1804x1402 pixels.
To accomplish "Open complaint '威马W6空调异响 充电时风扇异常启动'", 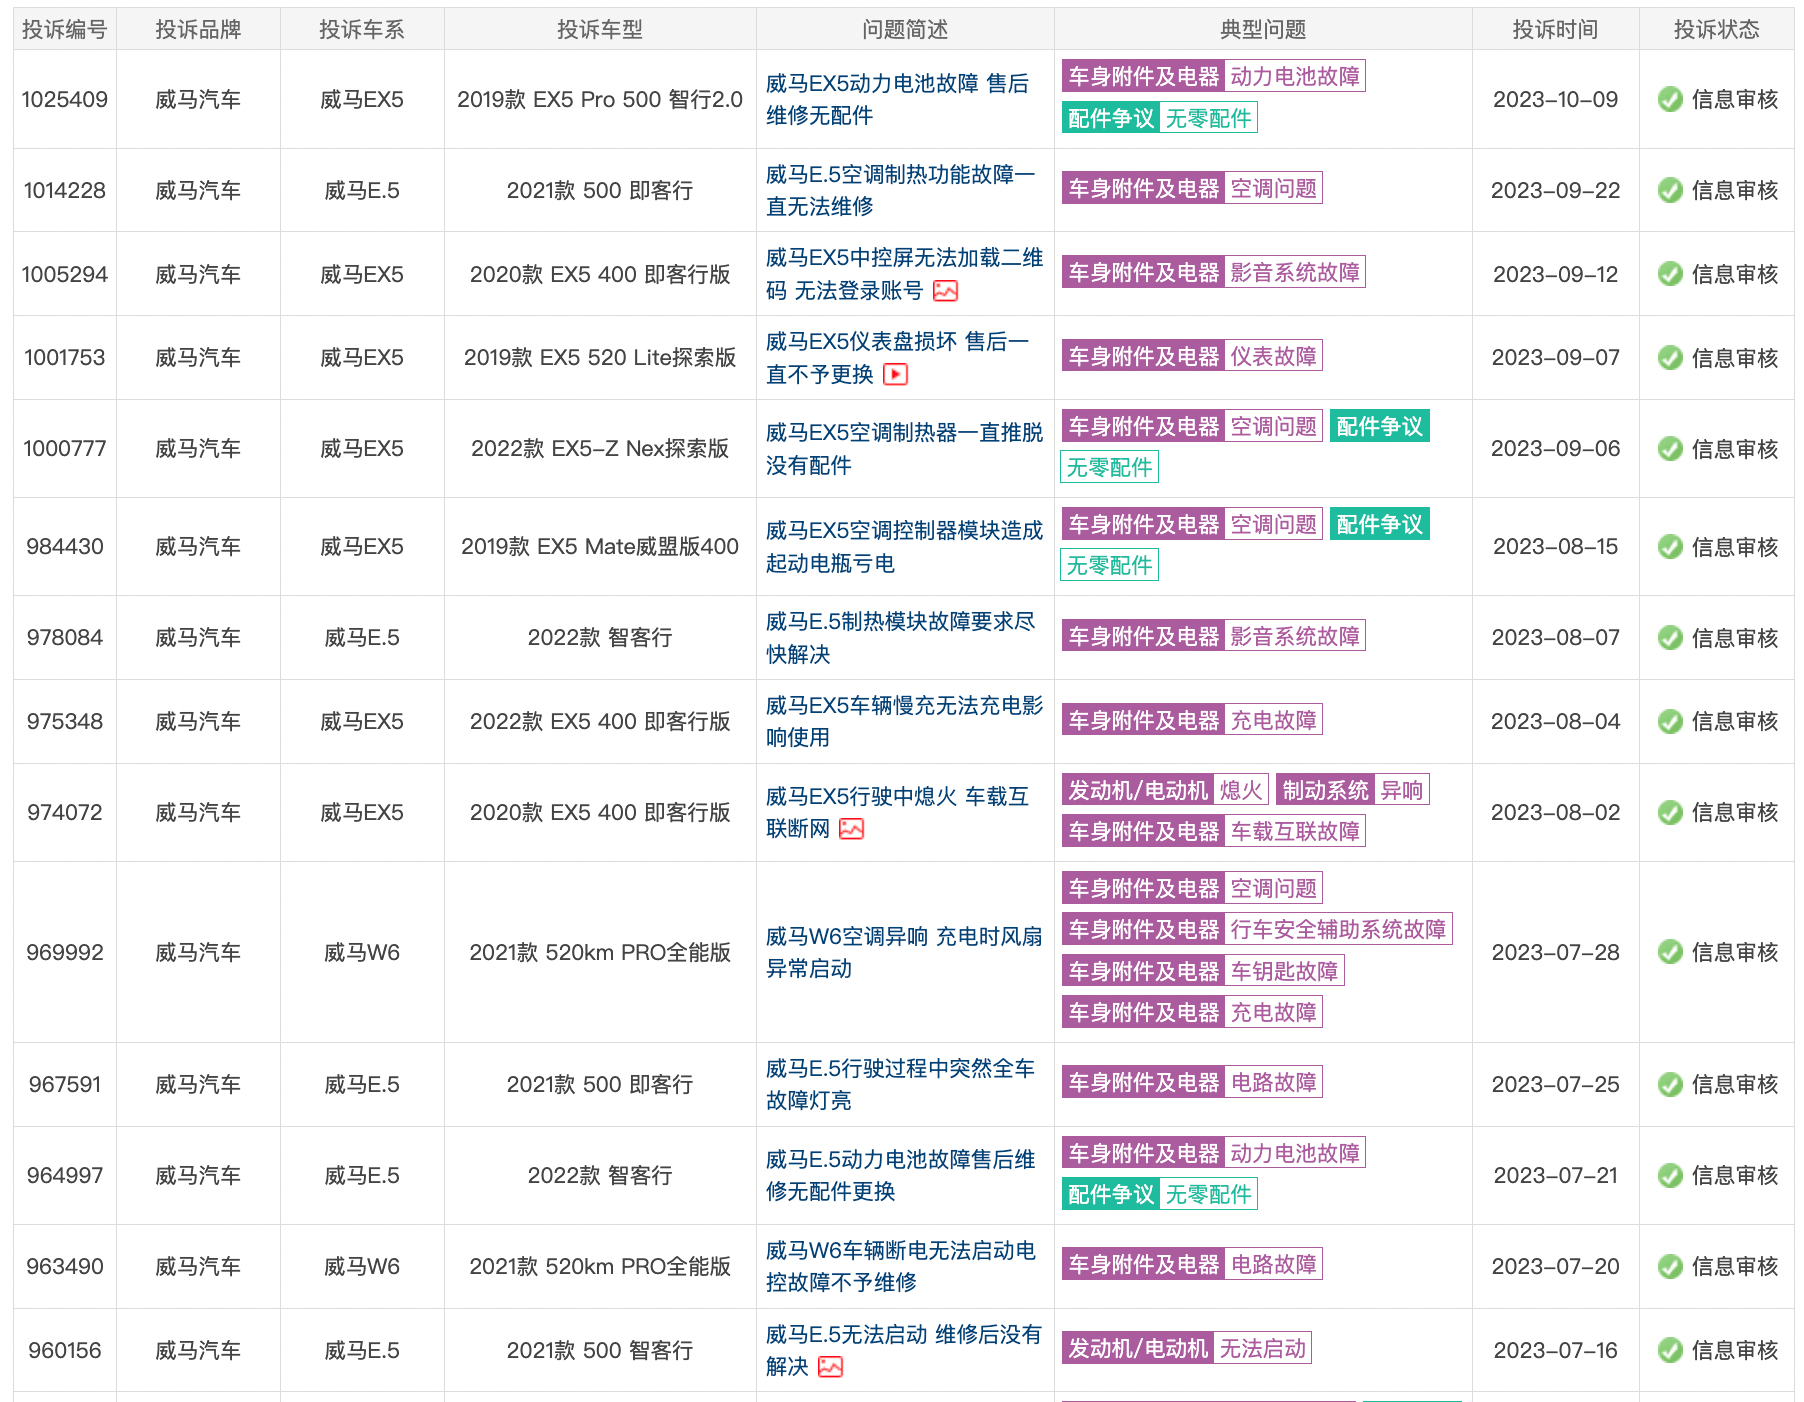I will [x=904, y=952].
